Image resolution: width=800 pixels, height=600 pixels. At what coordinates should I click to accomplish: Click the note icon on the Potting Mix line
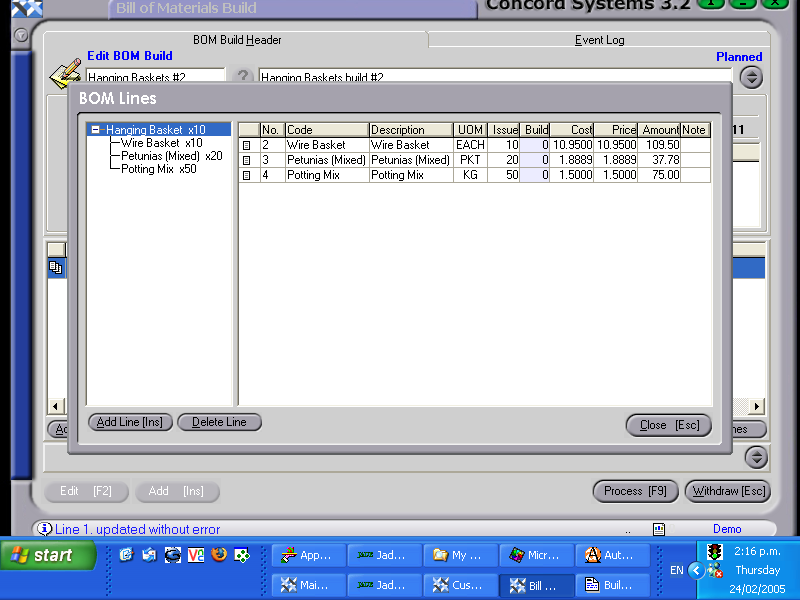click(x=245, y=175)
